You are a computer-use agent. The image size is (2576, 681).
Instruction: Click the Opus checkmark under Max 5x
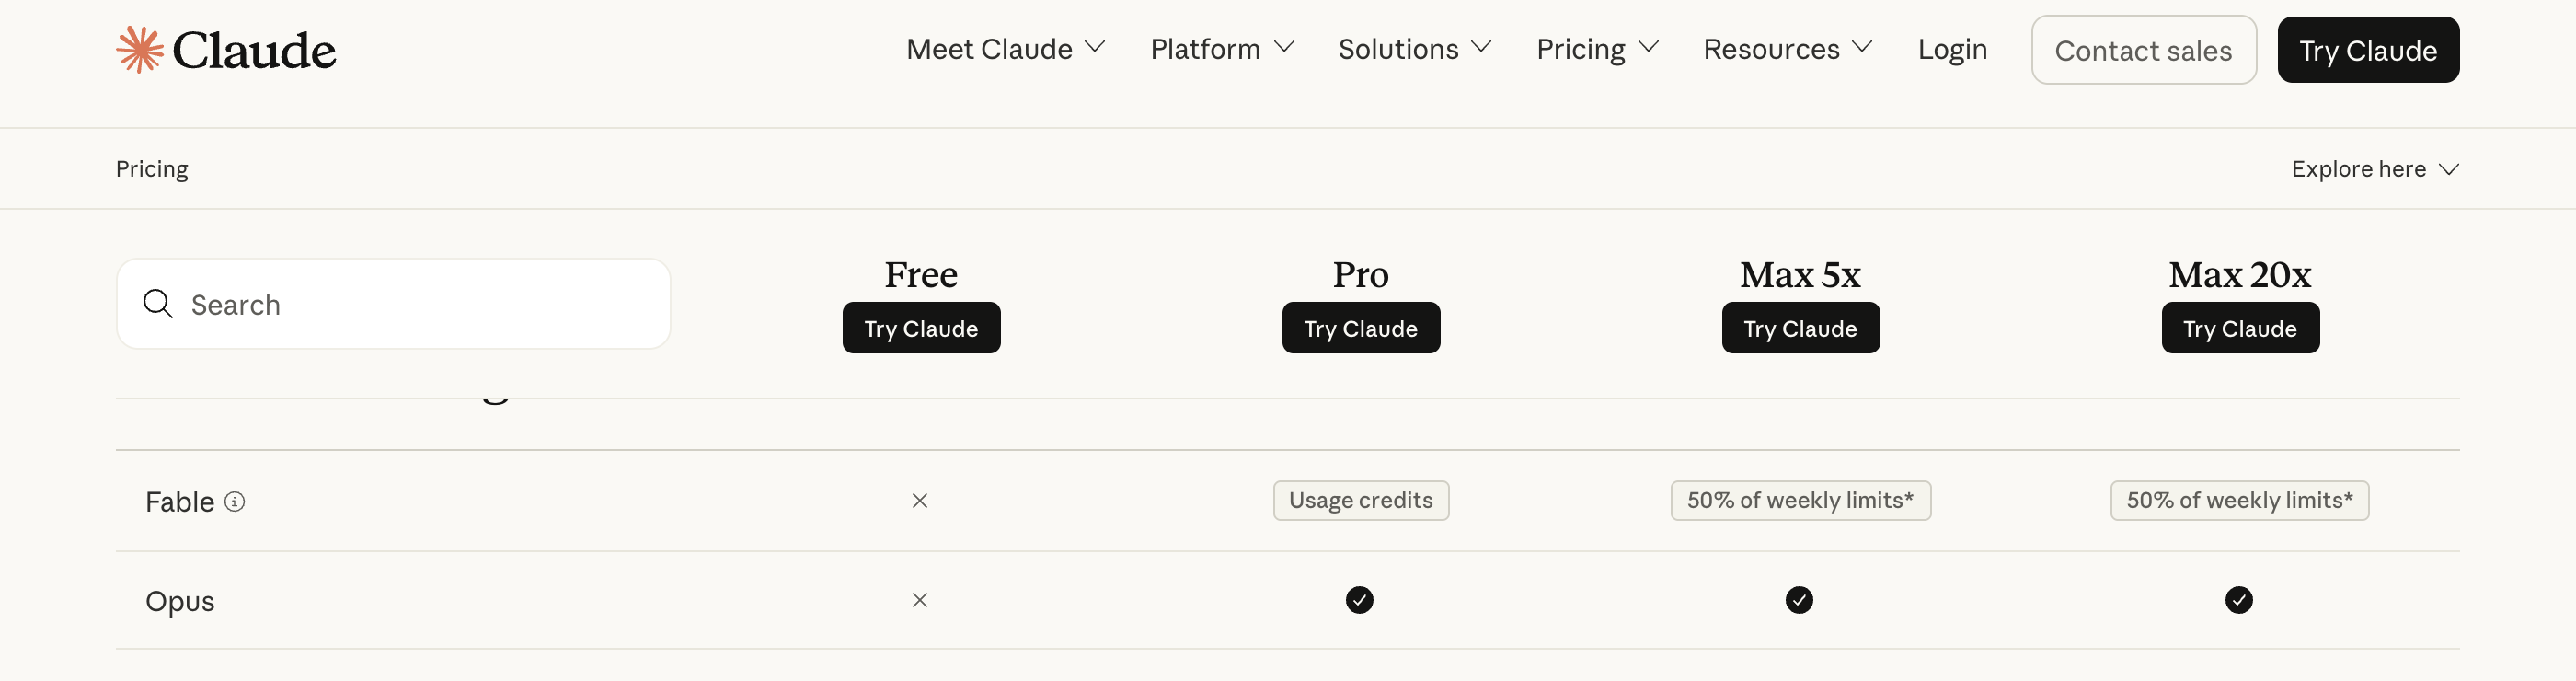[x=1799, y=600]
